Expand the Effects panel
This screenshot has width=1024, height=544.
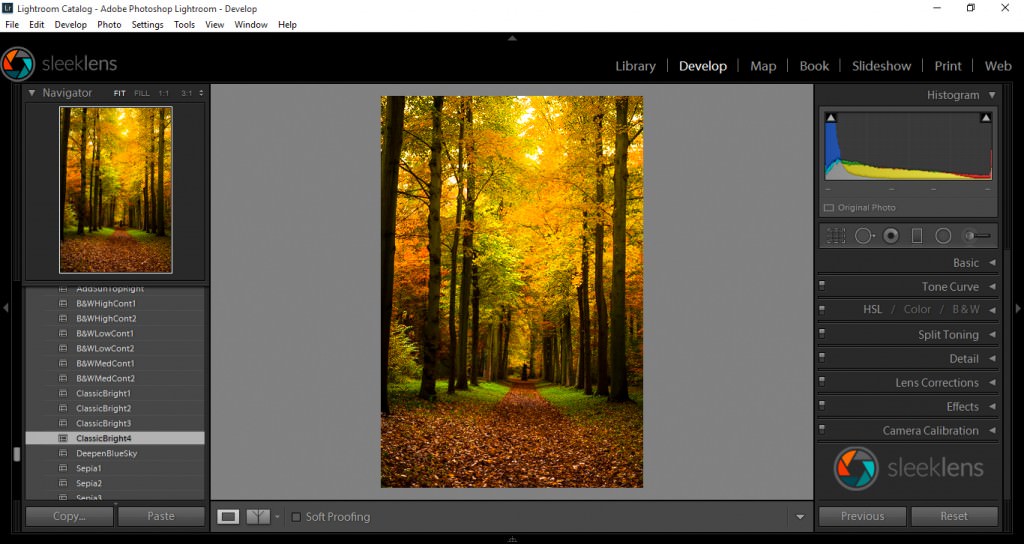click(992, 406)
